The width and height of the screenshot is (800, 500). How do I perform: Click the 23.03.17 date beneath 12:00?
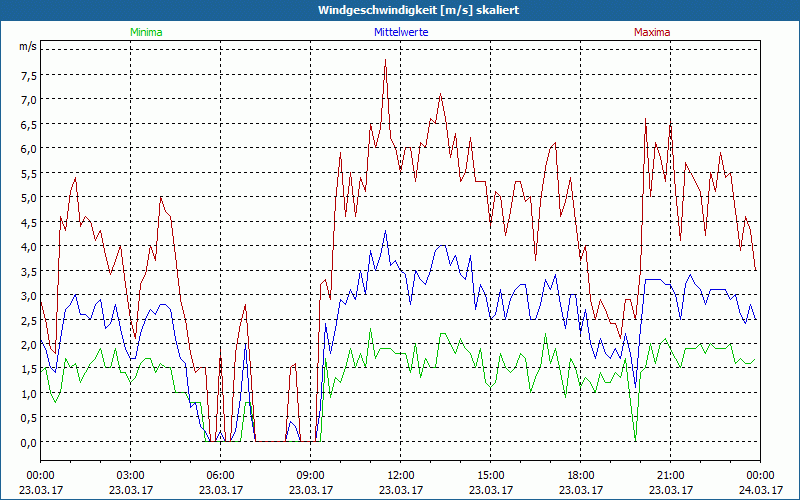(x=401, y=490)
